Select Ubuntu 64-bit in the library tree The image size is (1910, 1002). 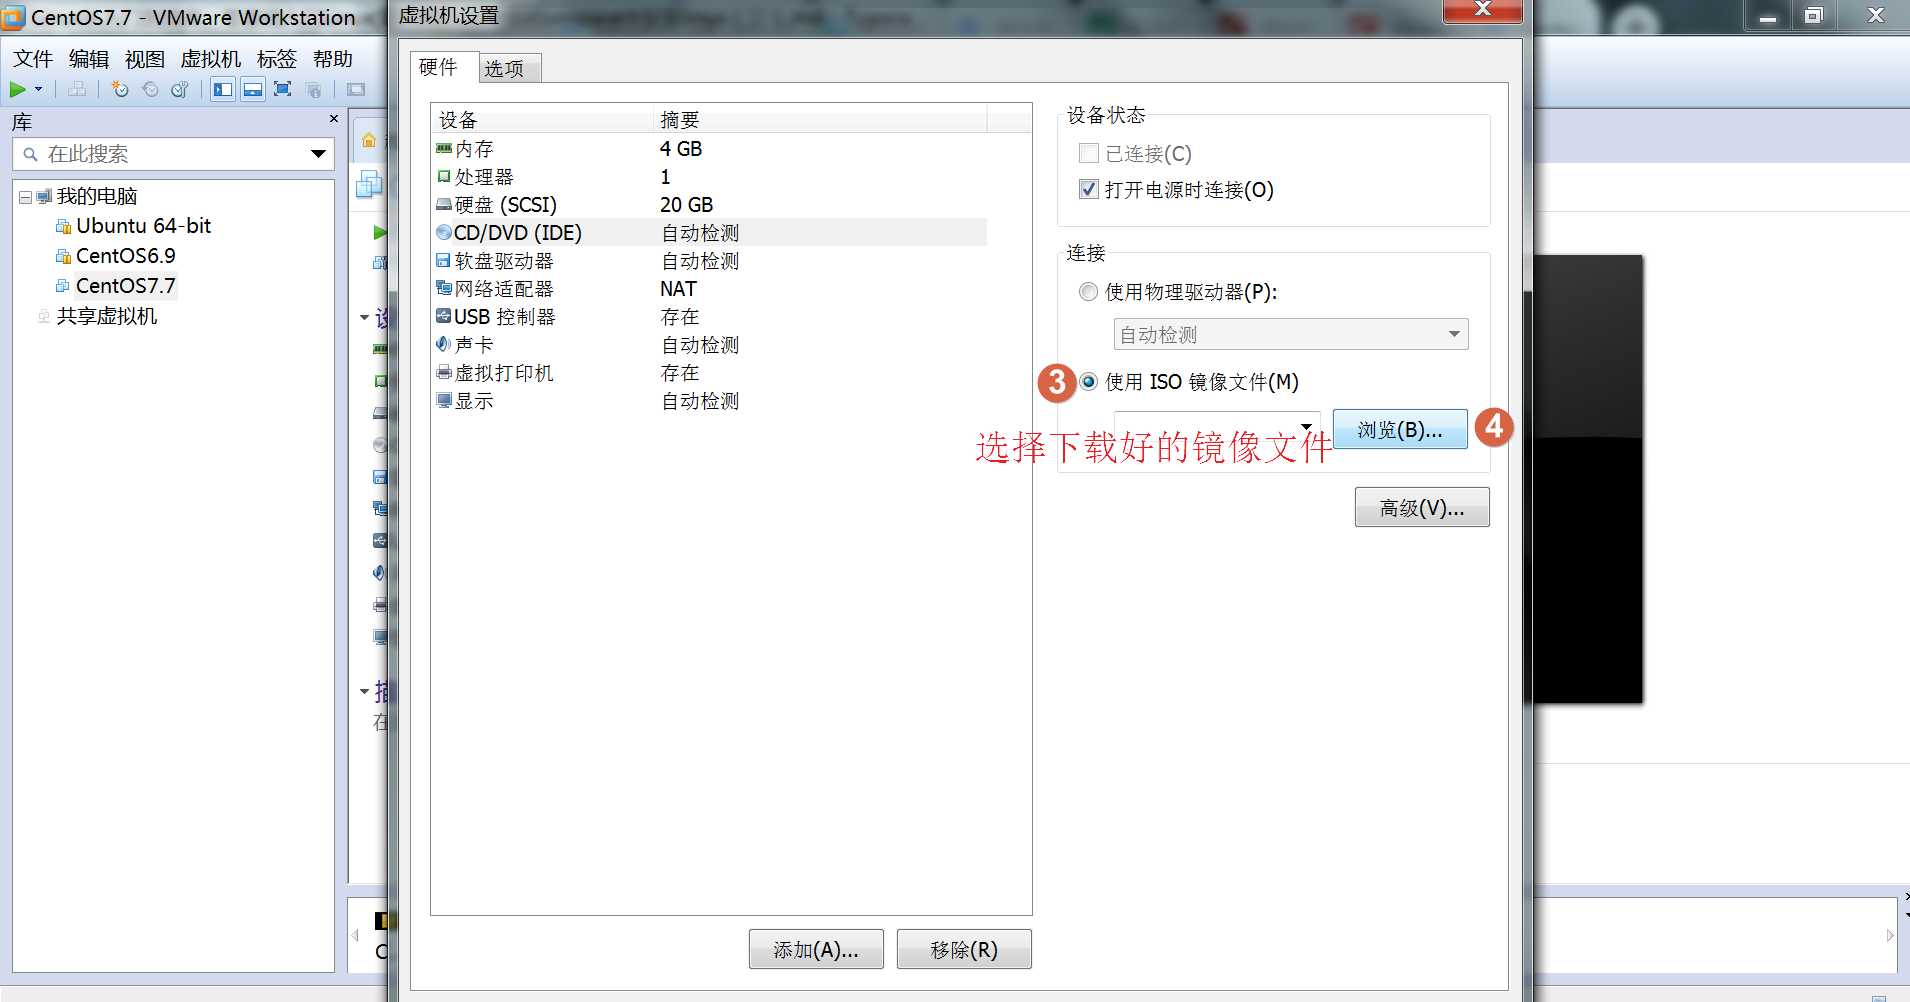coord(143,226)
